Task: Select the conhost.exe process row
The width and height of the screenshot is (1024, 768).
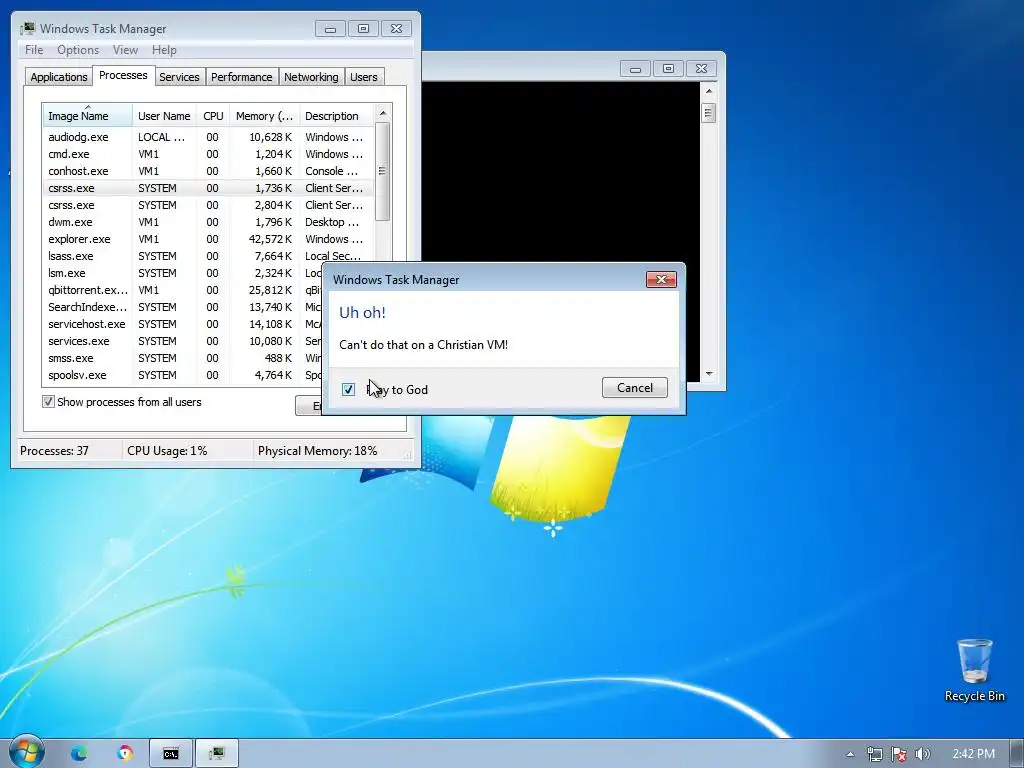Action: pyautogui.click(x=208, y=171)
